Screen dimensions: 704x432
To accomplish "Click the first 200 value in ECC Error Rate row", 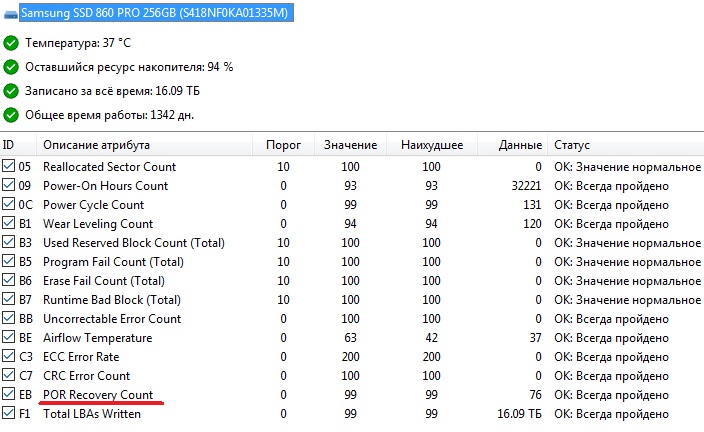I will (350, 357).
